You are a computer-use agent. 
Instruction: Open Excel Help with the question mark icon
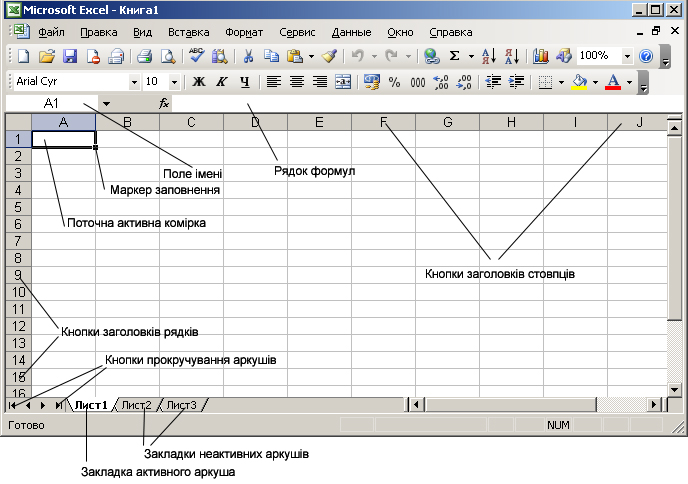click(x=646, y=56)
